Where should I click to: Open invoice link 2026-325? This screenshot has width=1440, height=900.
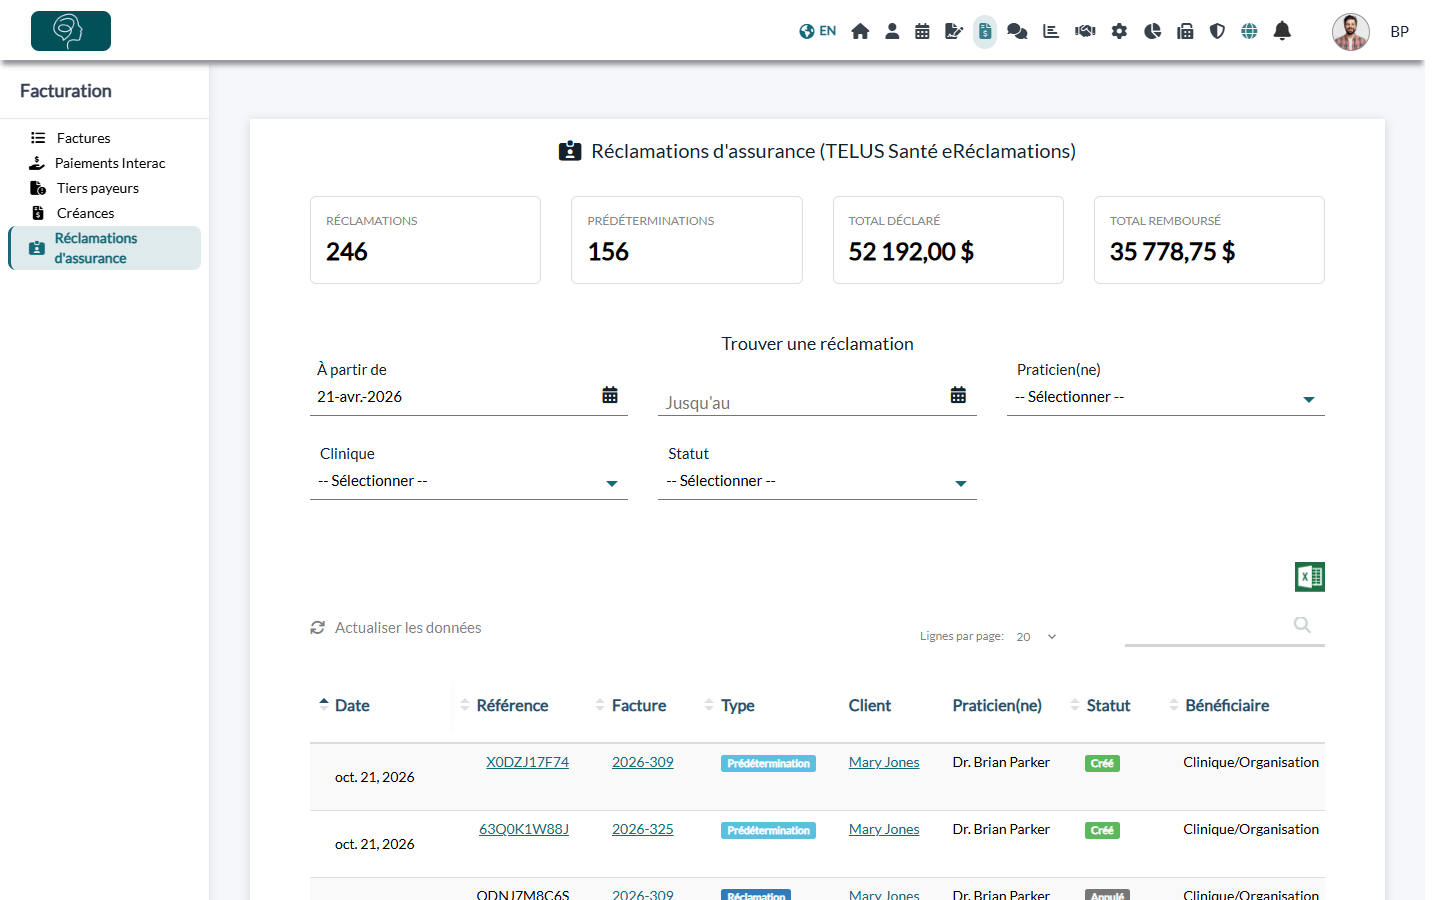point(643,829)
